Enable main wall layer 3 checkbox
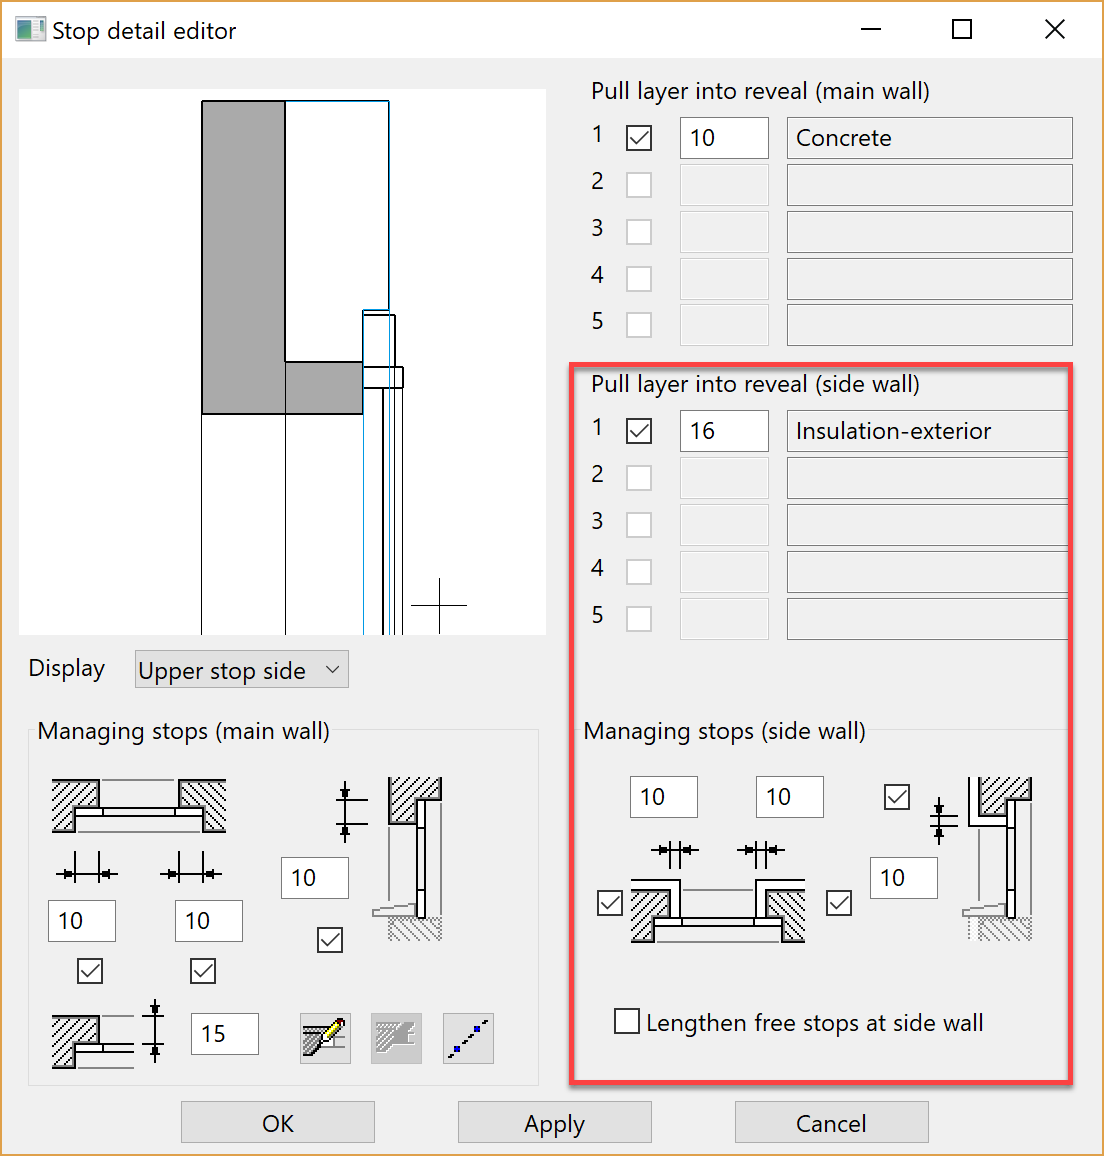 639,231
